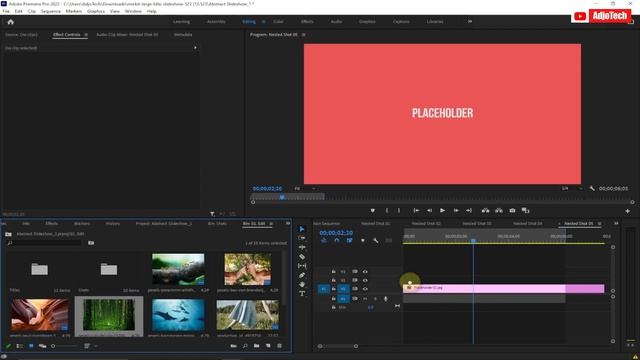This screenshot has width=640, height=360.
Task: Open Bin panel menu next to its tab
Action: pos(271,224)
